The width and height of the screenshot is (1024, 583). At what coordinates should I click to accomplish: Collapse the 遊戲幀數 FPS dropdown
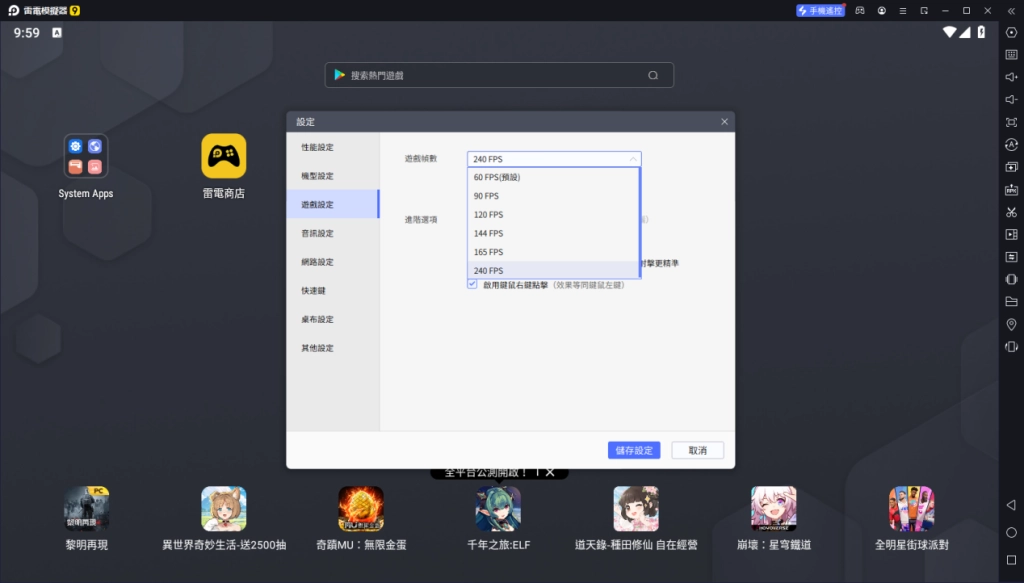click(x=632, y=159)
